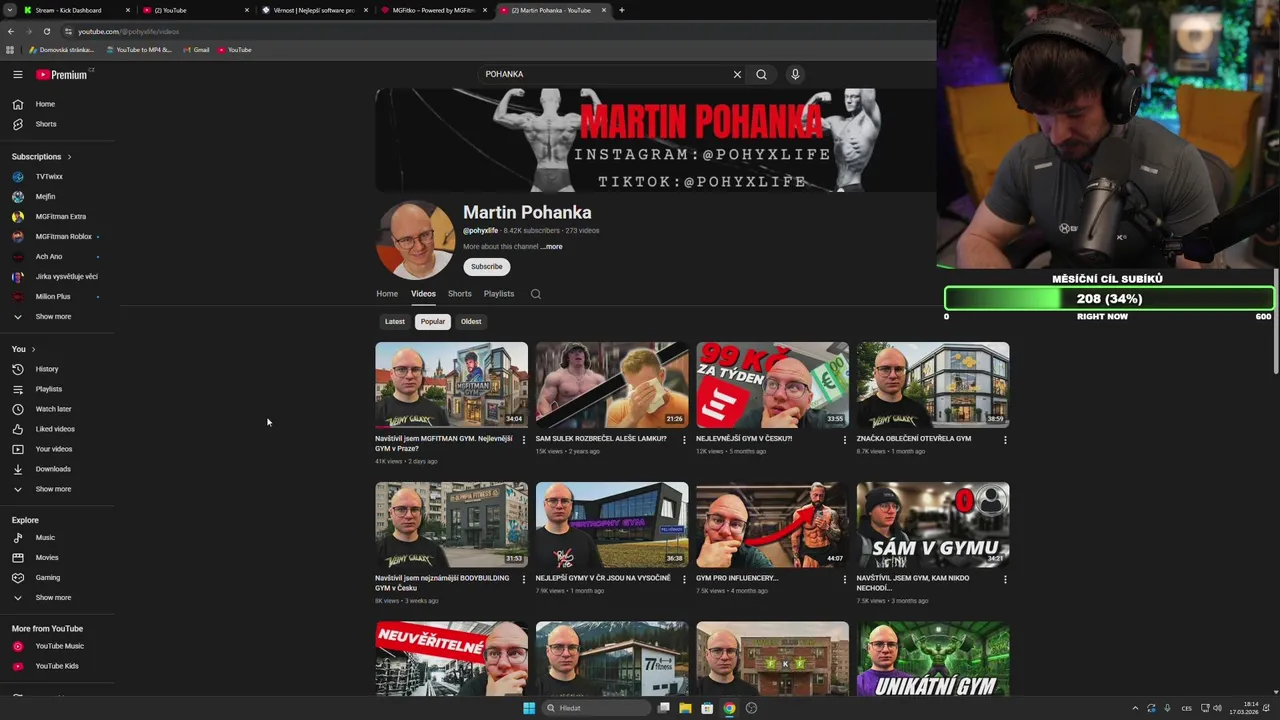1280x720 pixels.
Task: Open Martin Pohanka channel avatar
Action: pos(415,240)
